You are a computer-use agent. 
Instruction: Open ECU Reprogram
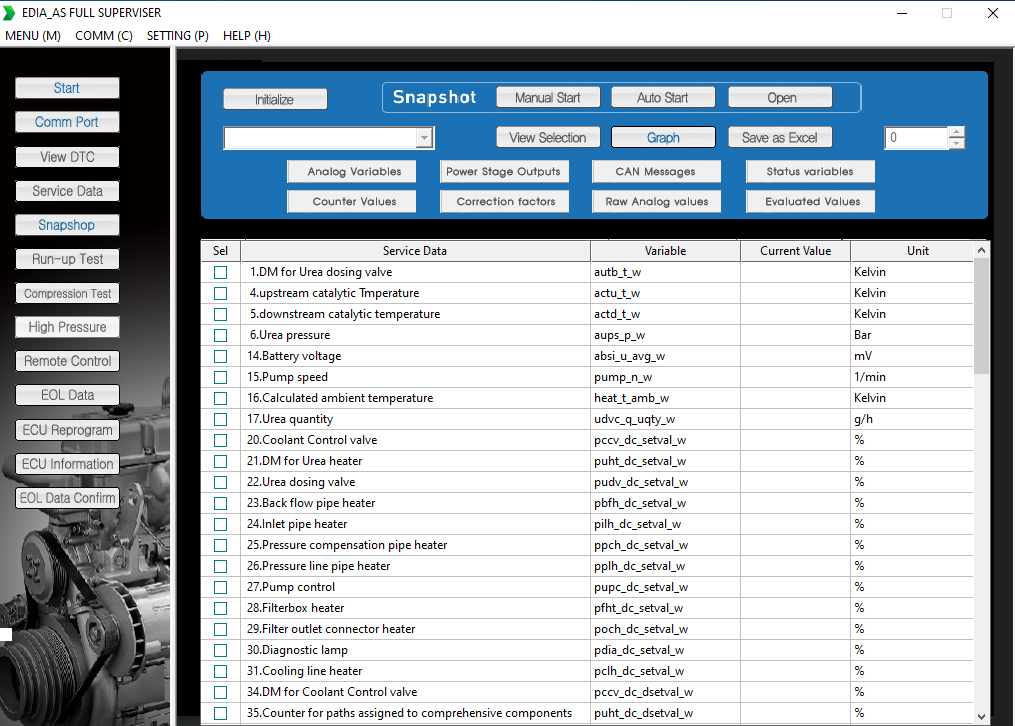point(67,430)
